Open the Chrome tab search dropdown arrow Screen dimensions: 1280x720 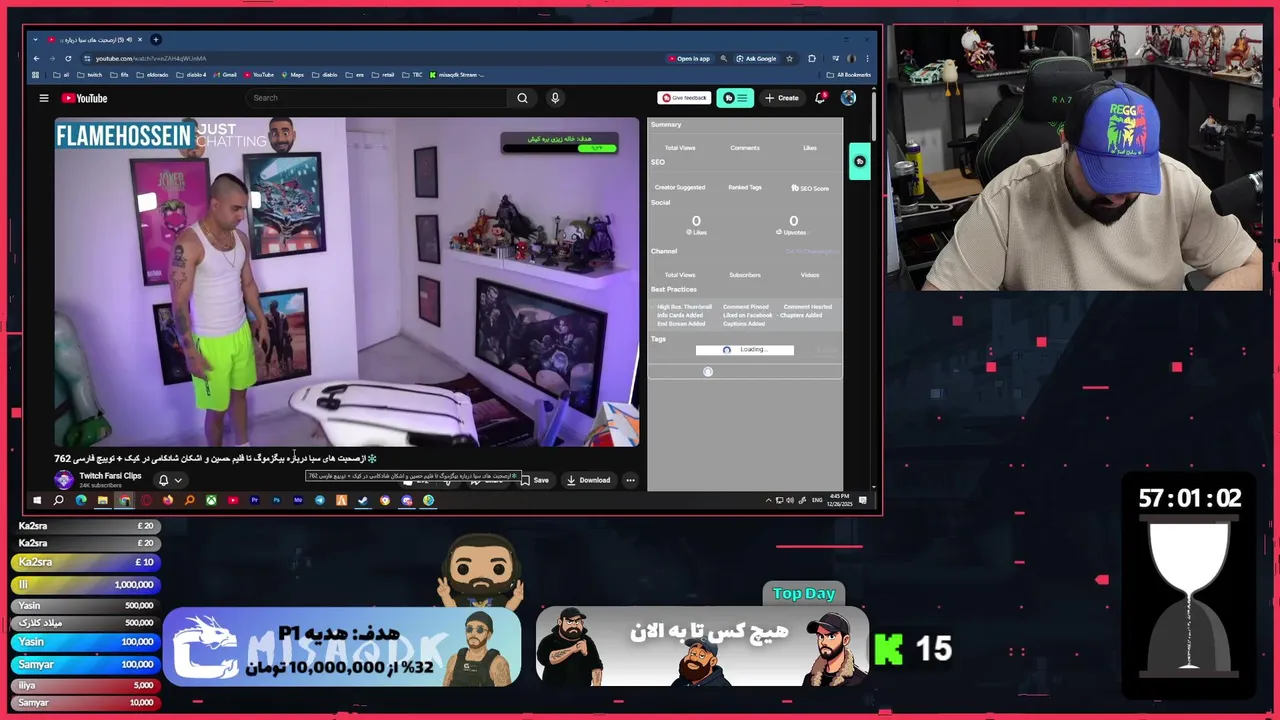point(35,39)
